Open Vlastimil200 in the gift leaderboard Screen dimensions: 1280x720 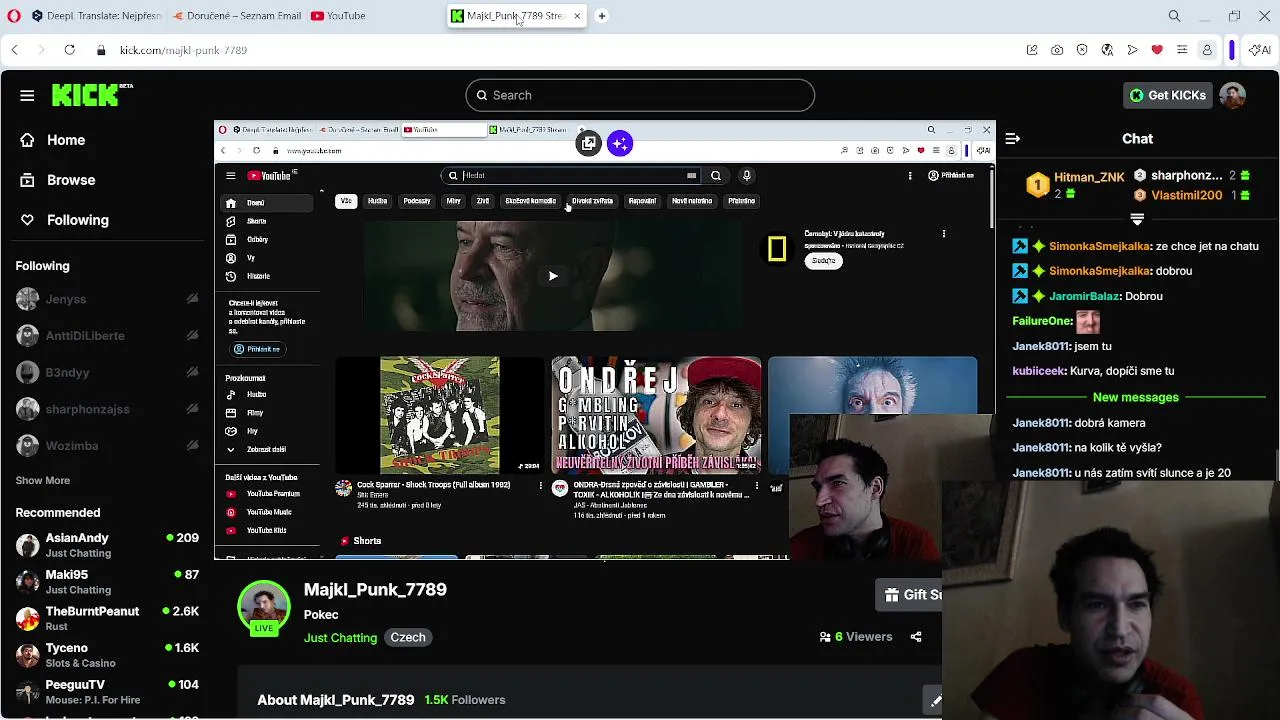coord(1187,196)
